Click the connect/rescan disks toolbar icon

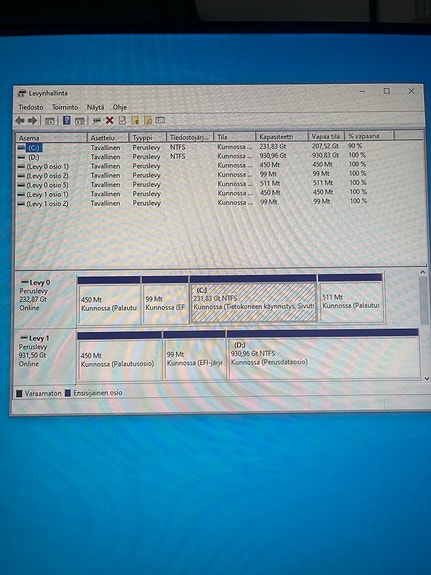(96, 121)
